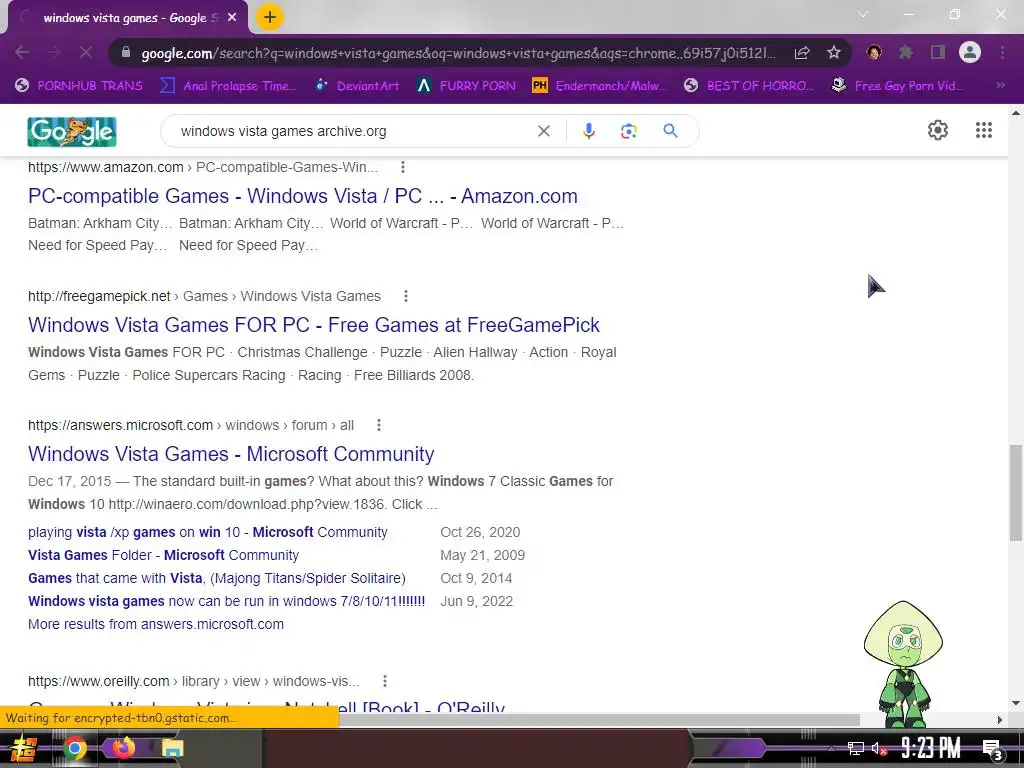Open the extensions puzzle icon
The height and width of the screenshot is (768, 1024).
[x=906, y=52]
